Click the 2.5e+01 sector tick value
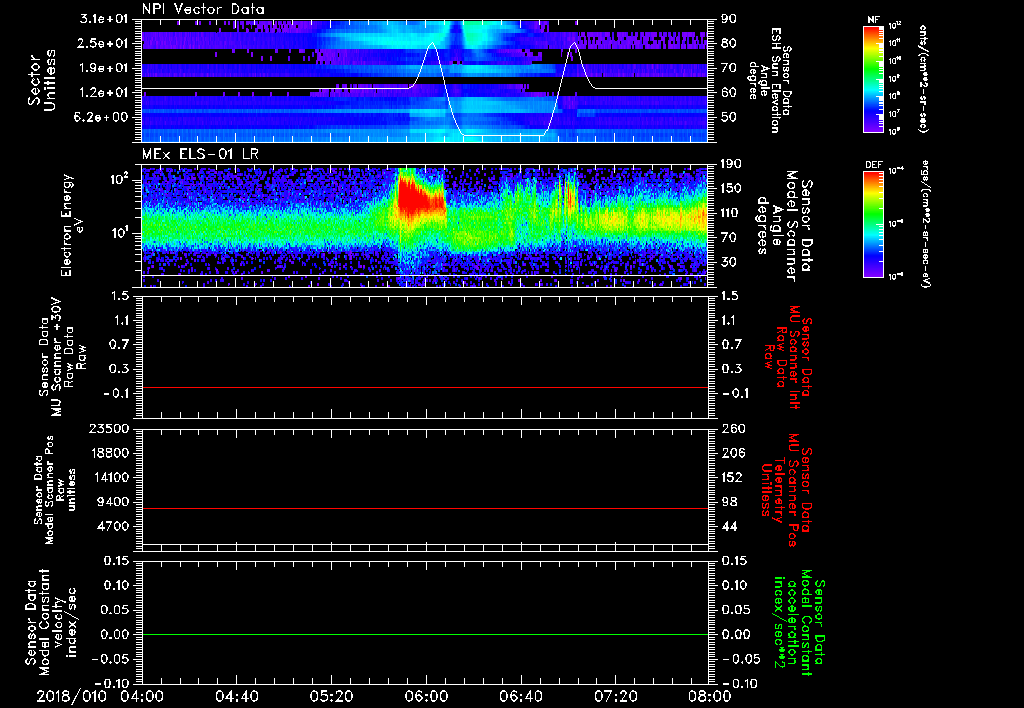 pos(104,43)
